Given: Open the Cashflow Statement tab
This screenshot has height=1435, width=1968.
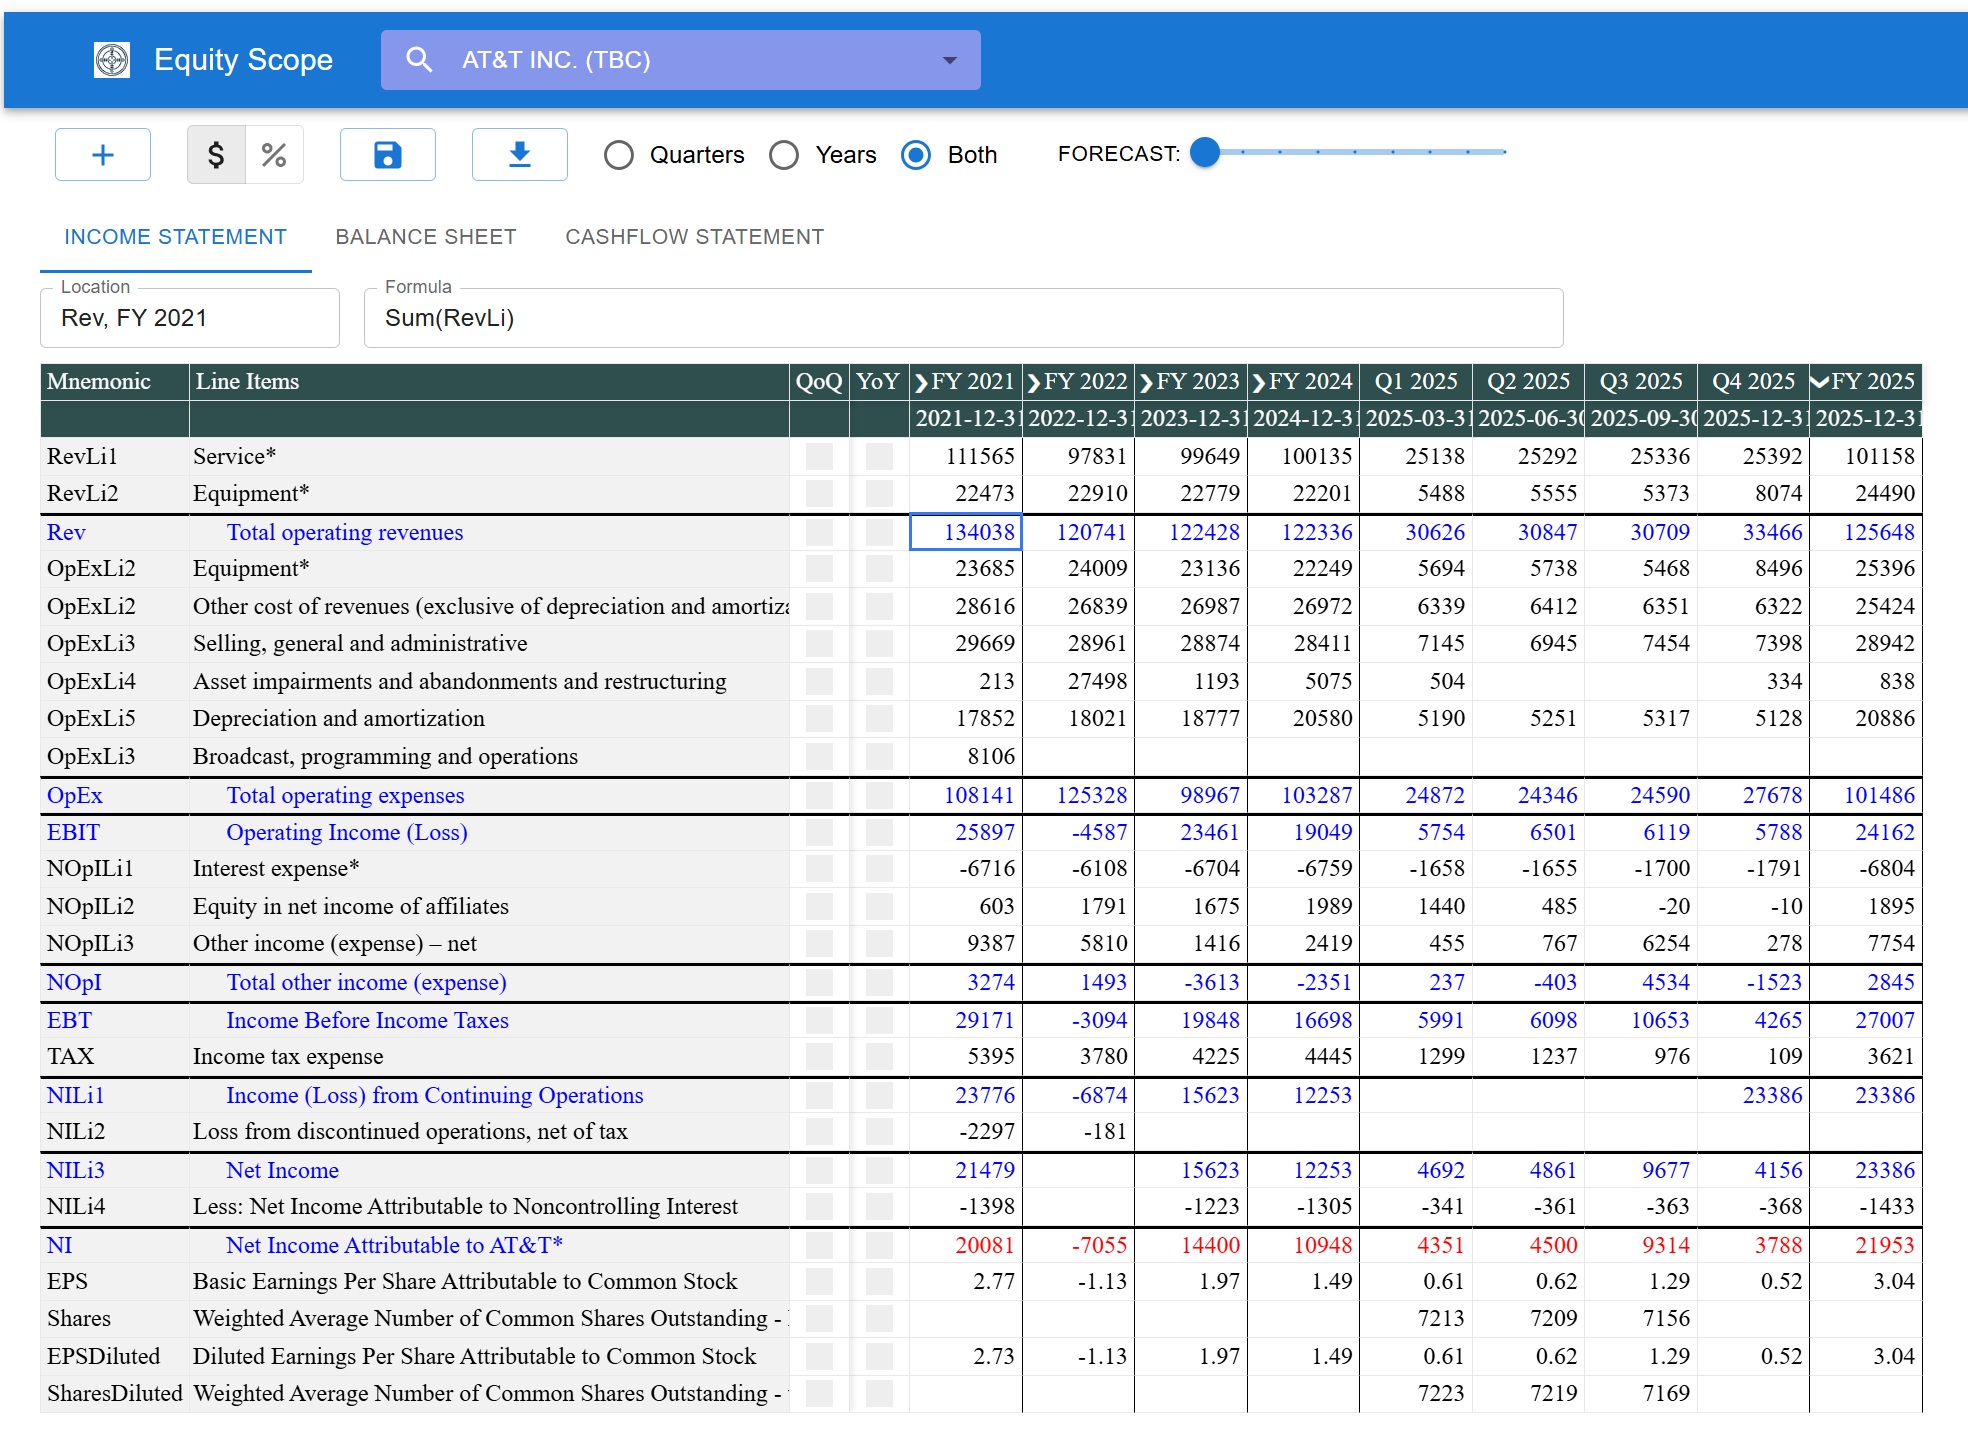Looking at the screenshot, I should (694, 237).
